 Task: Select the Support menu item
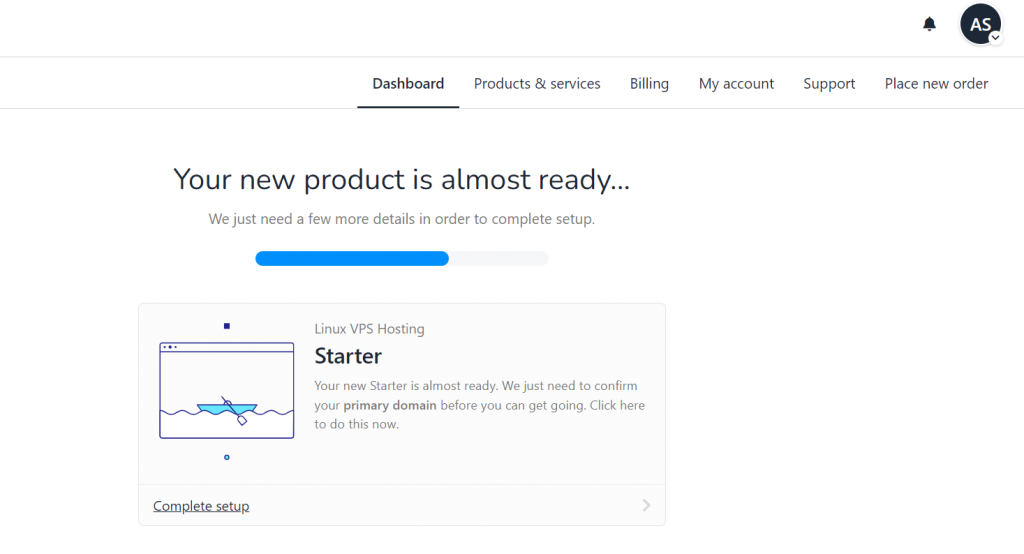click(x=829, y=84)
